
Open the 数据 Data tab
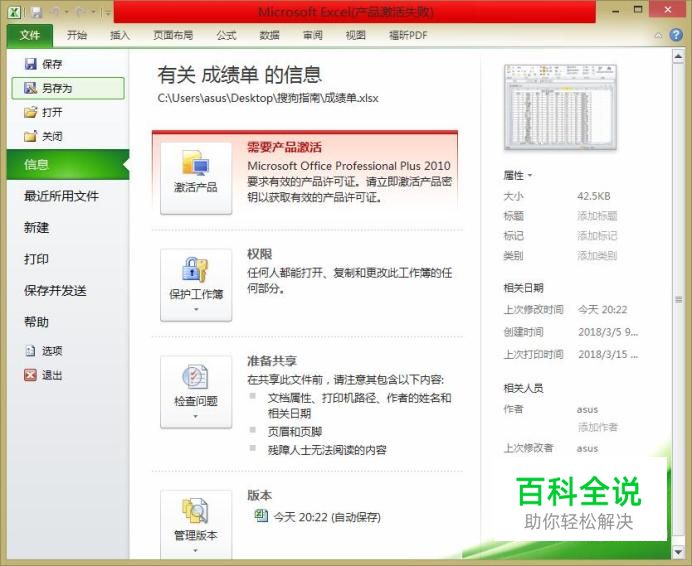(269, 35)
